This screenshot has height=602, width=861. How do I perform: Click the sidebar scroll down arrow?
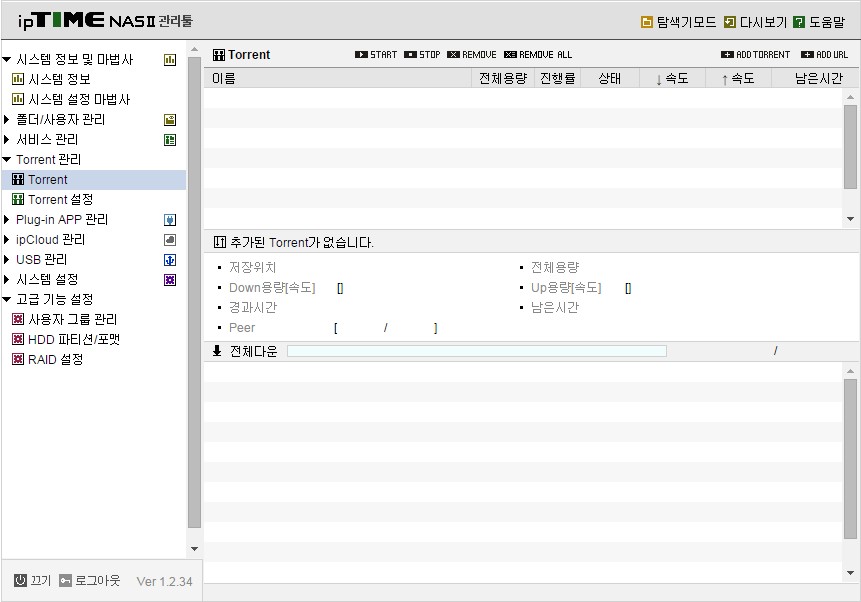pyautogui.click(x=194, y=549)
